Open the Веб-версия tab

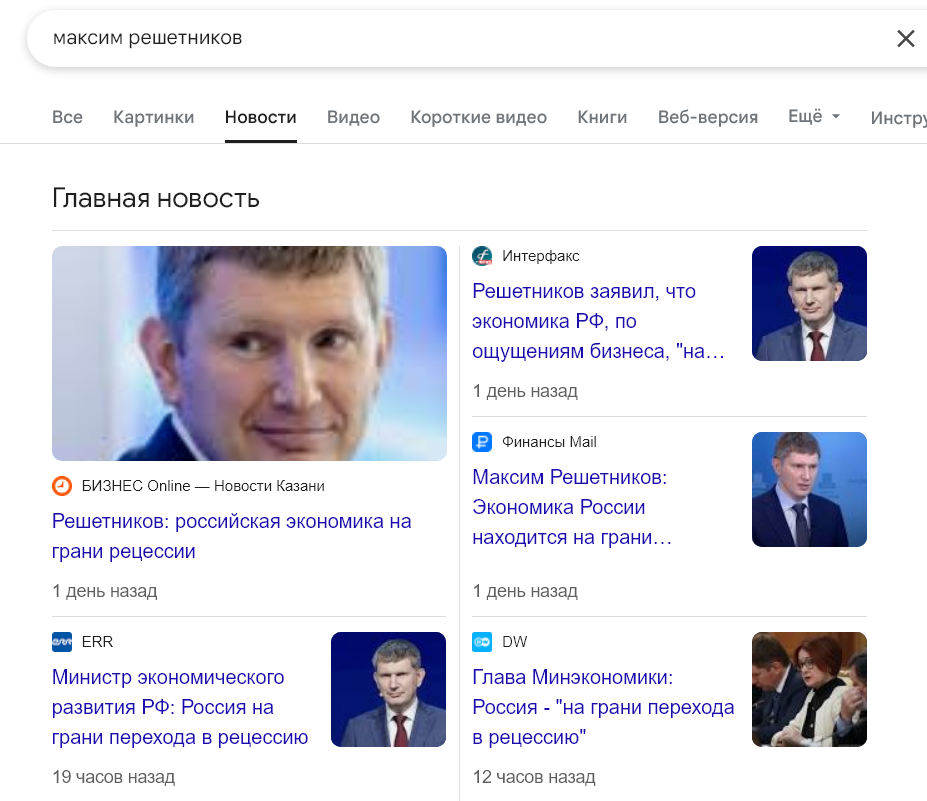tap(708, 117)
